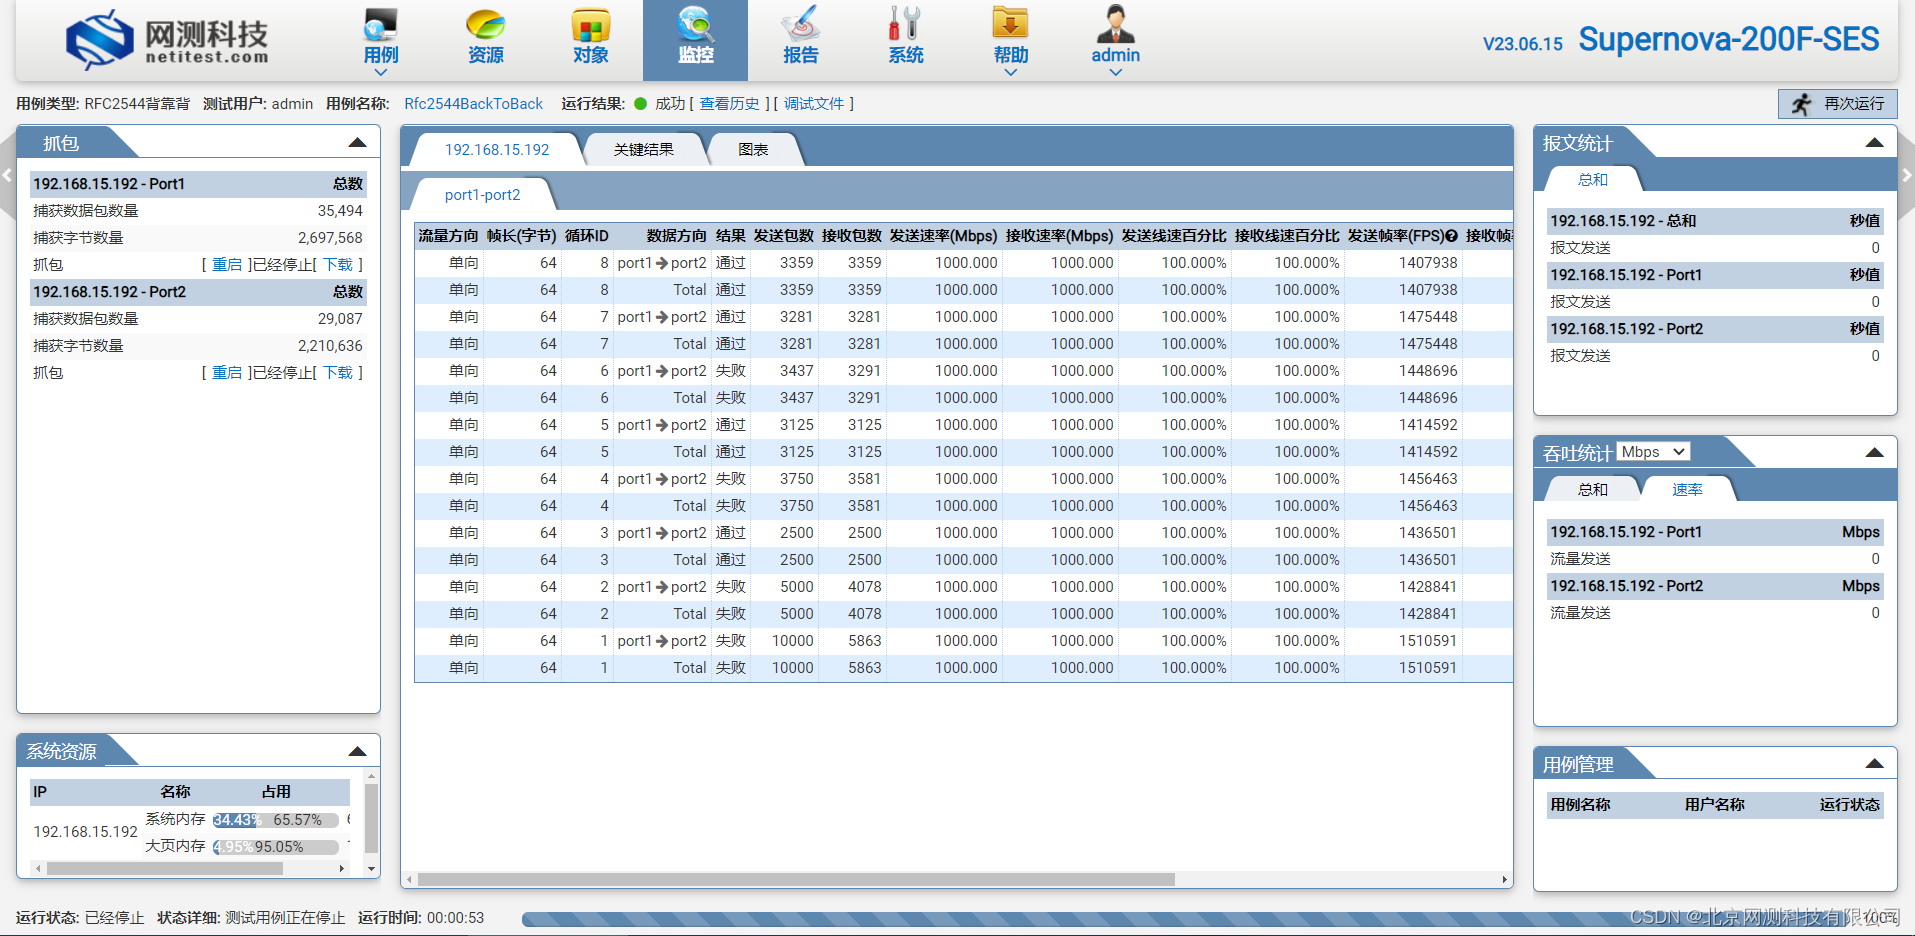This screenshot has height=936, width=1915.
Task: Click 下载 for Port1 capture
Action: [338, 265]
